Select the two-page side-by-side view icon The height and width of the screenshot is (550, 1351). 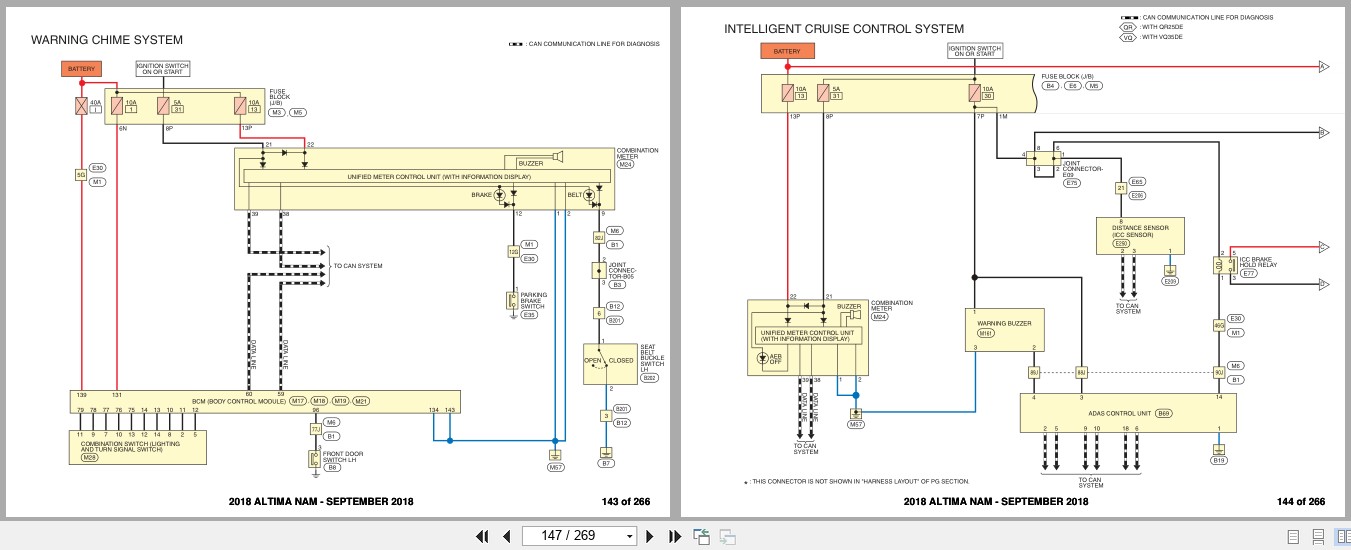(1342, 536)
